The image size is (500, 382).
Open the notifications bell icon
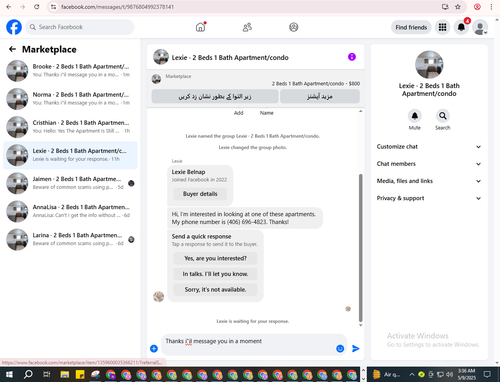coord(461,27)
